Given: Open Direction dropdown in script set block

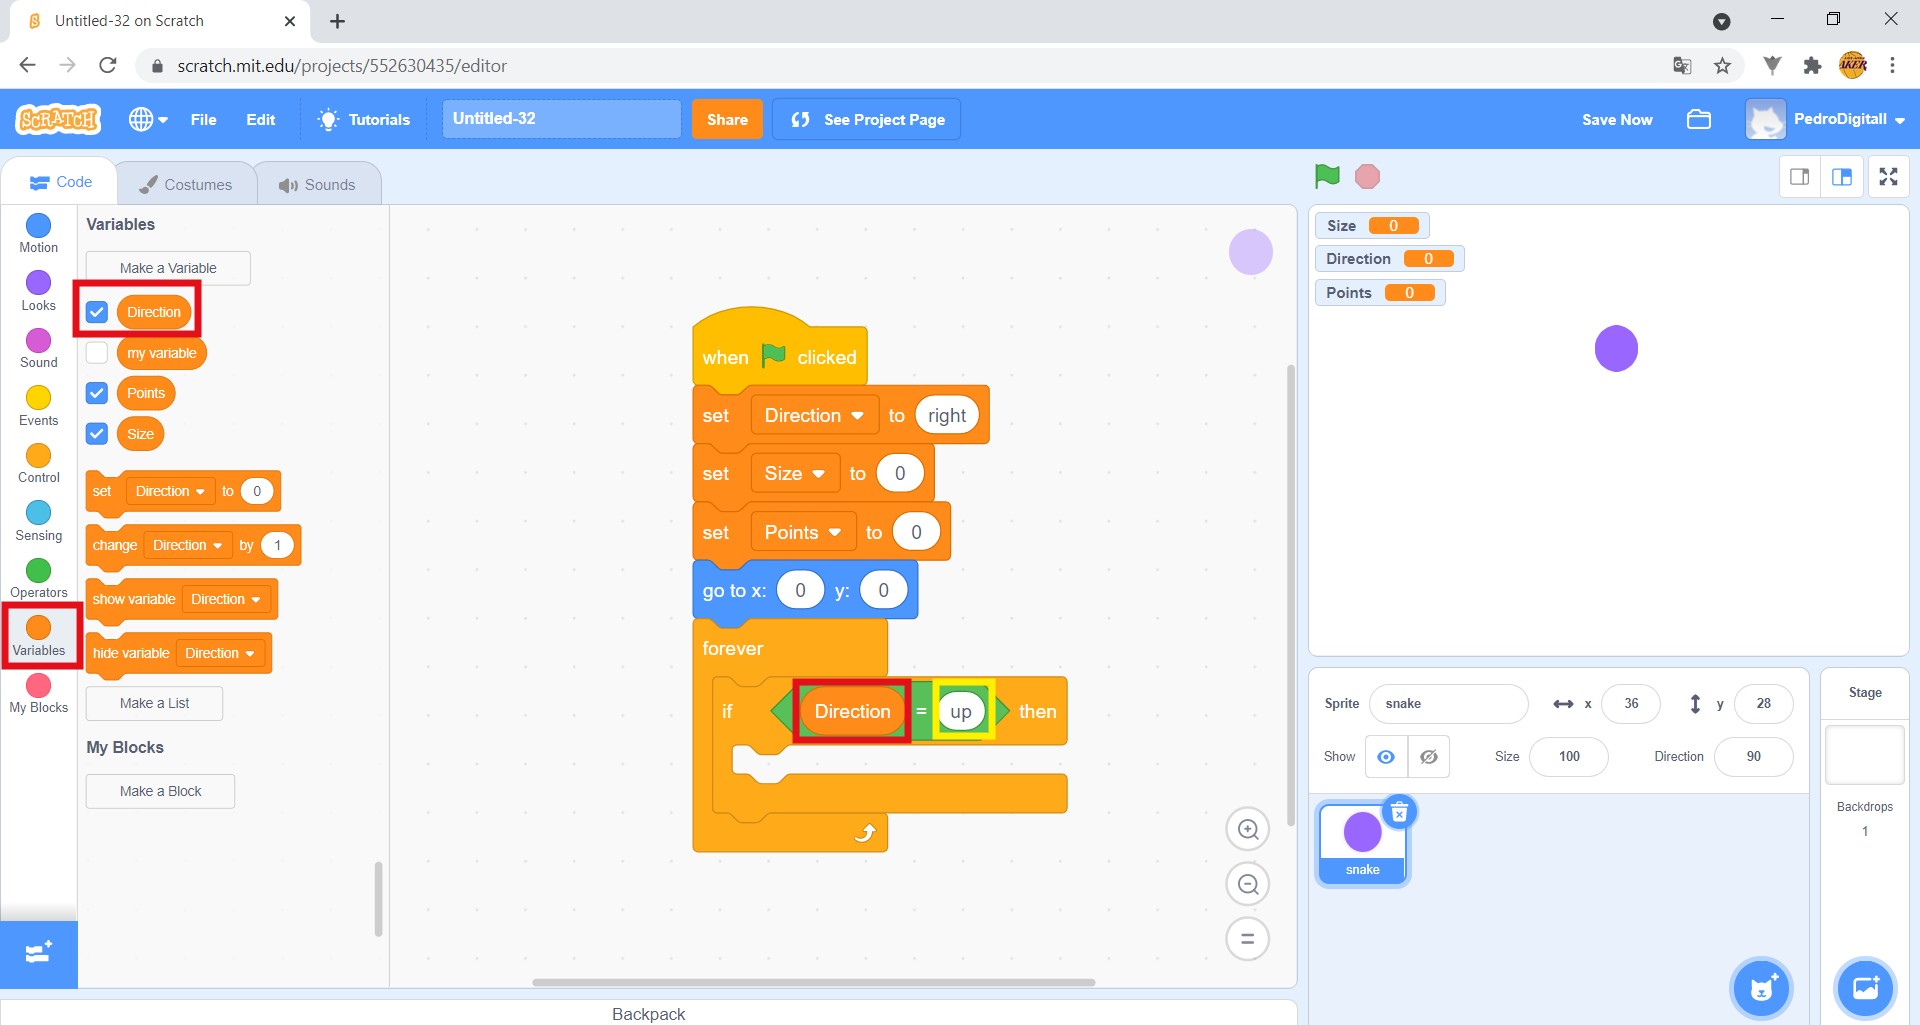Looking at the screenshot, I should pyautogui.click(x=814, y=416).
